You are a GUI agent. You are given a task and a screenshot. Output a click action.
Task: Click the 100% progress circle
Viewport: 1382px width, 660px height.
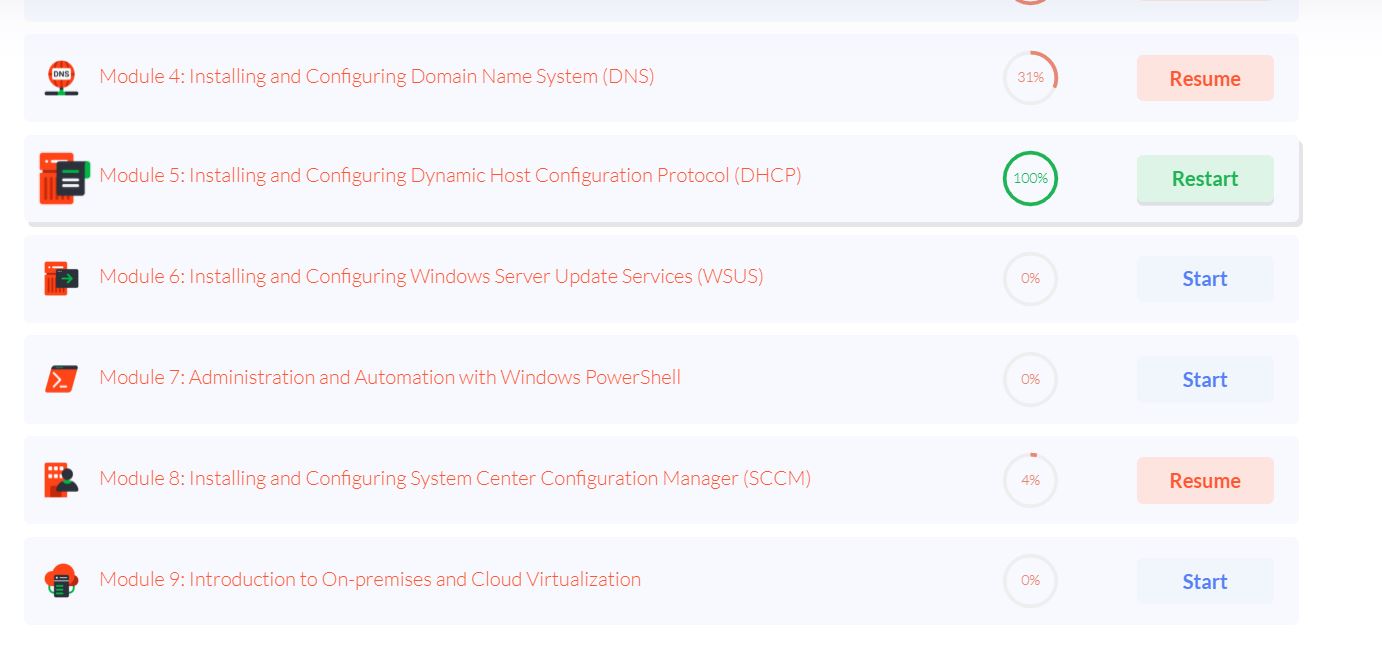(1030, 179)
